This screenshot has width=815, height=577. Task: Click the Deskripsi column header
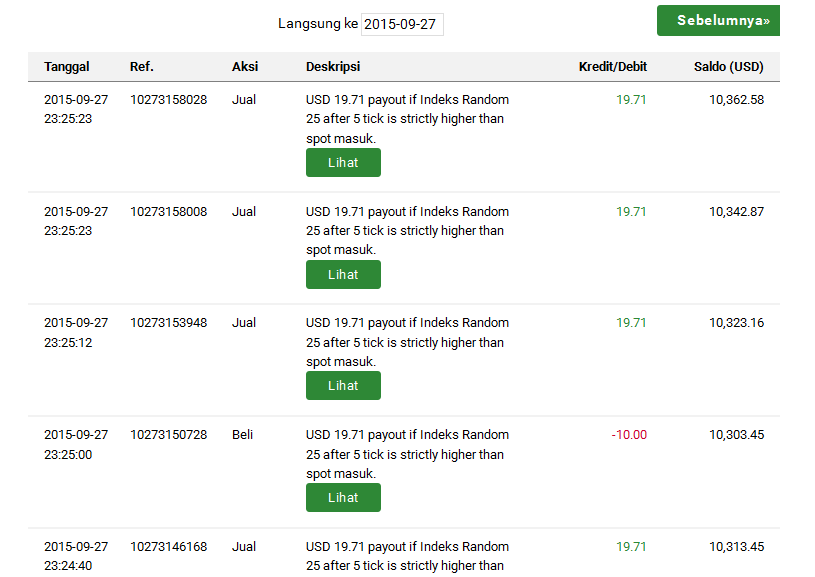click(333, 67)
